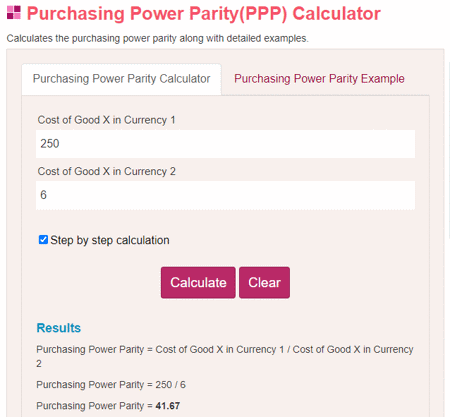
Task: Focus the Currency 2 cost input field
Action: point(225,195)
